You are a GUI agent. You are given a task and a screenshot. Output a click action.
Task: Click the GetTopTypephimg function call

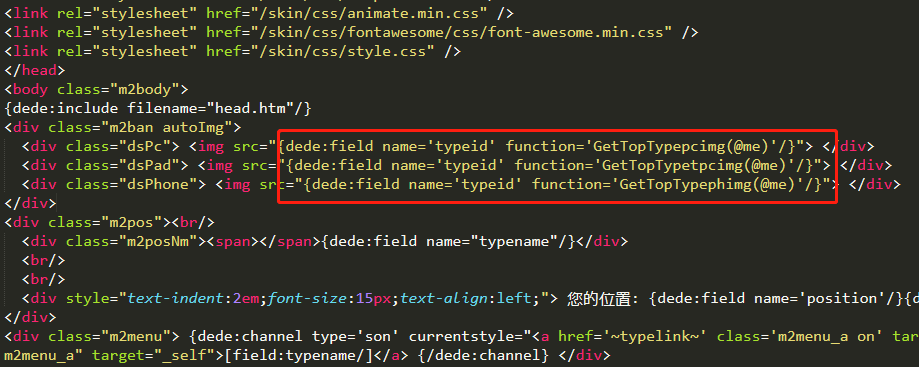(x=708, y=185)
